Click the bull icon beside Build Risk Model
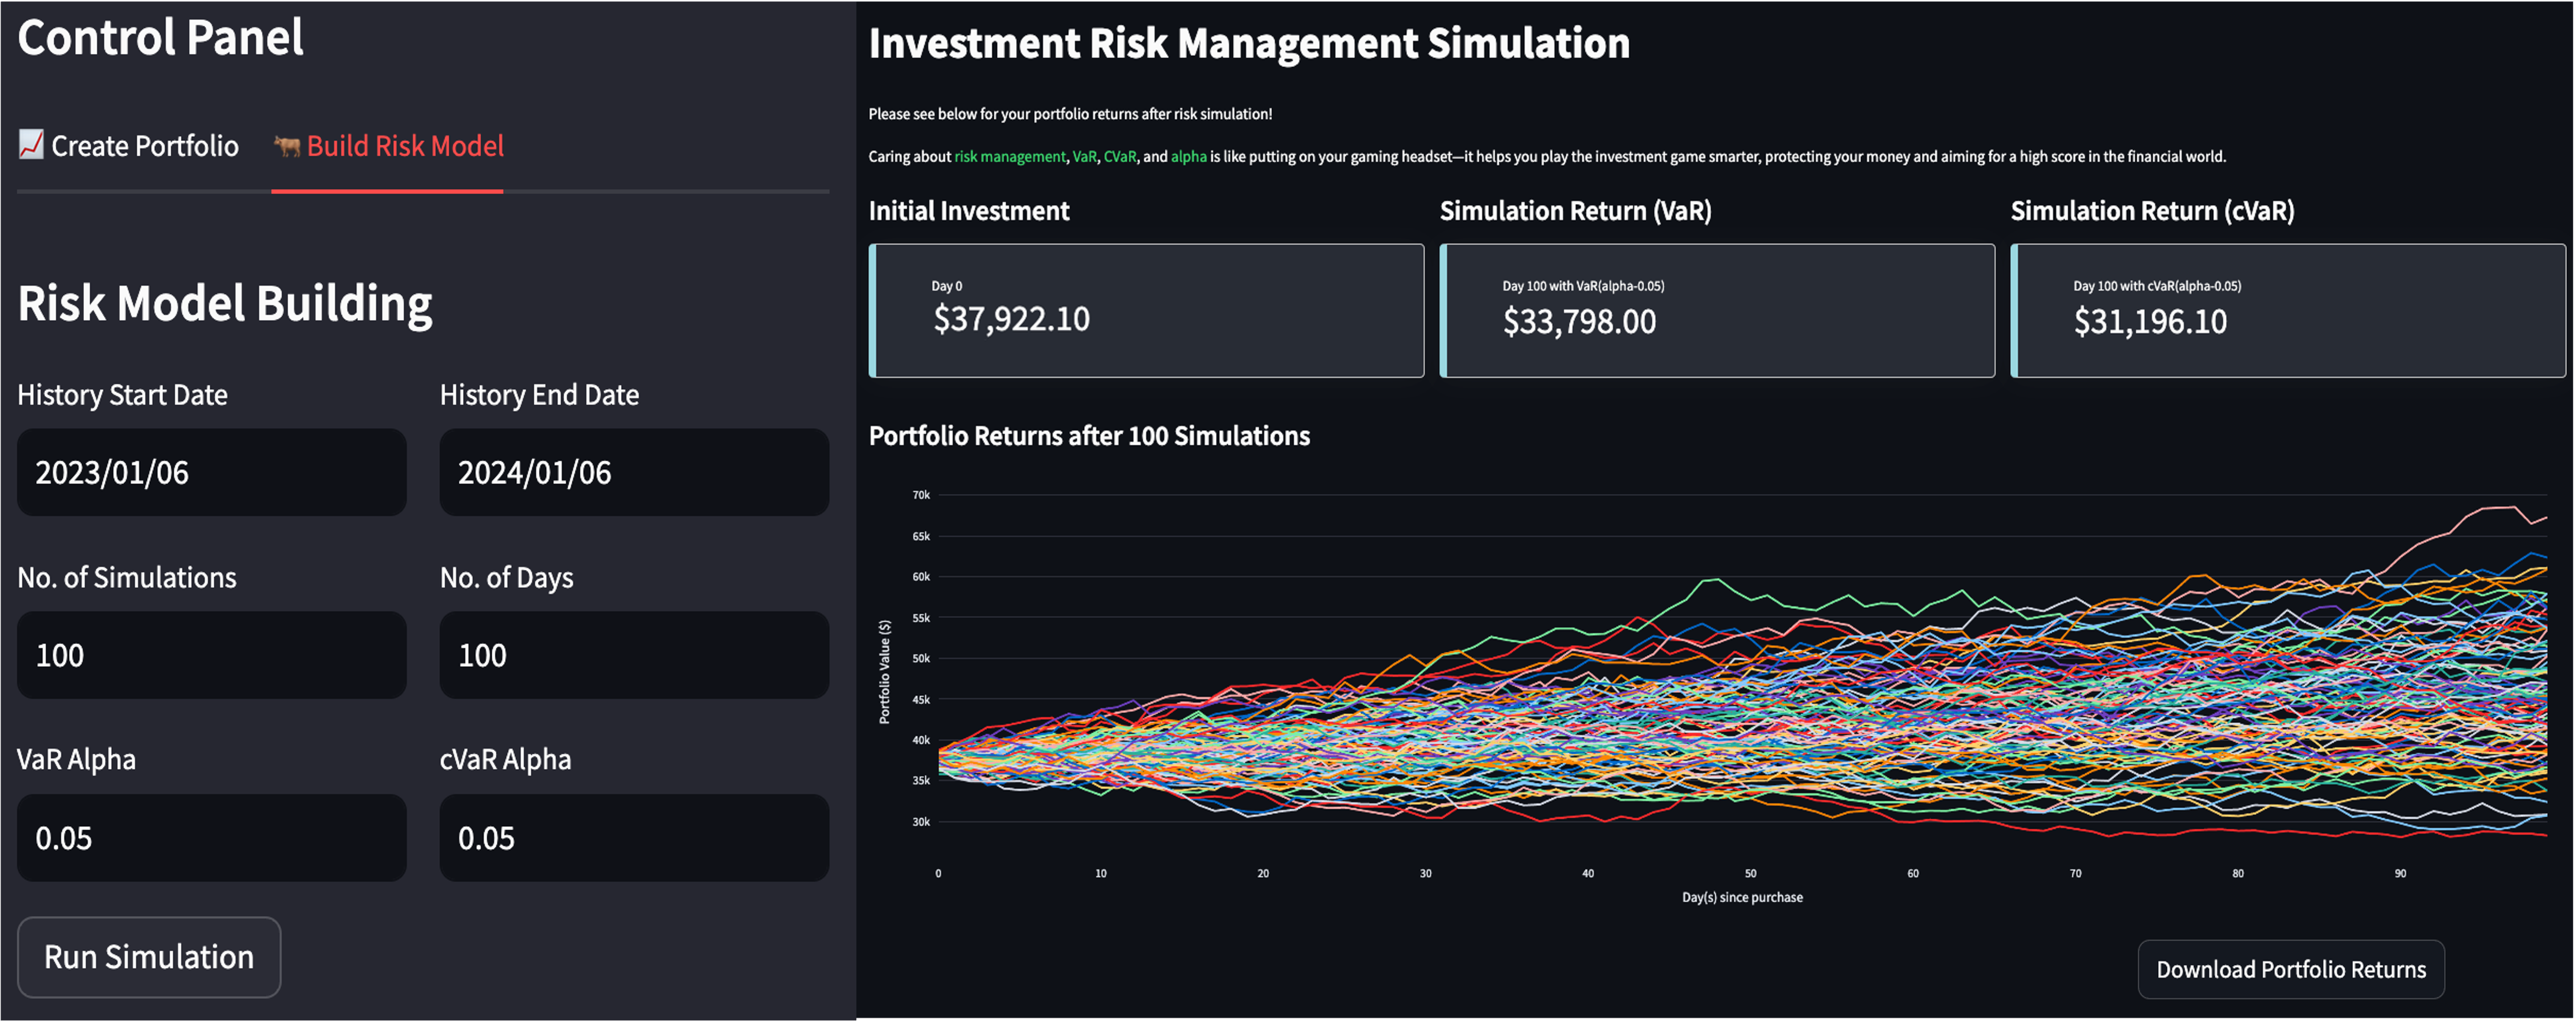 pyautogui.click(x=287, y=147)
